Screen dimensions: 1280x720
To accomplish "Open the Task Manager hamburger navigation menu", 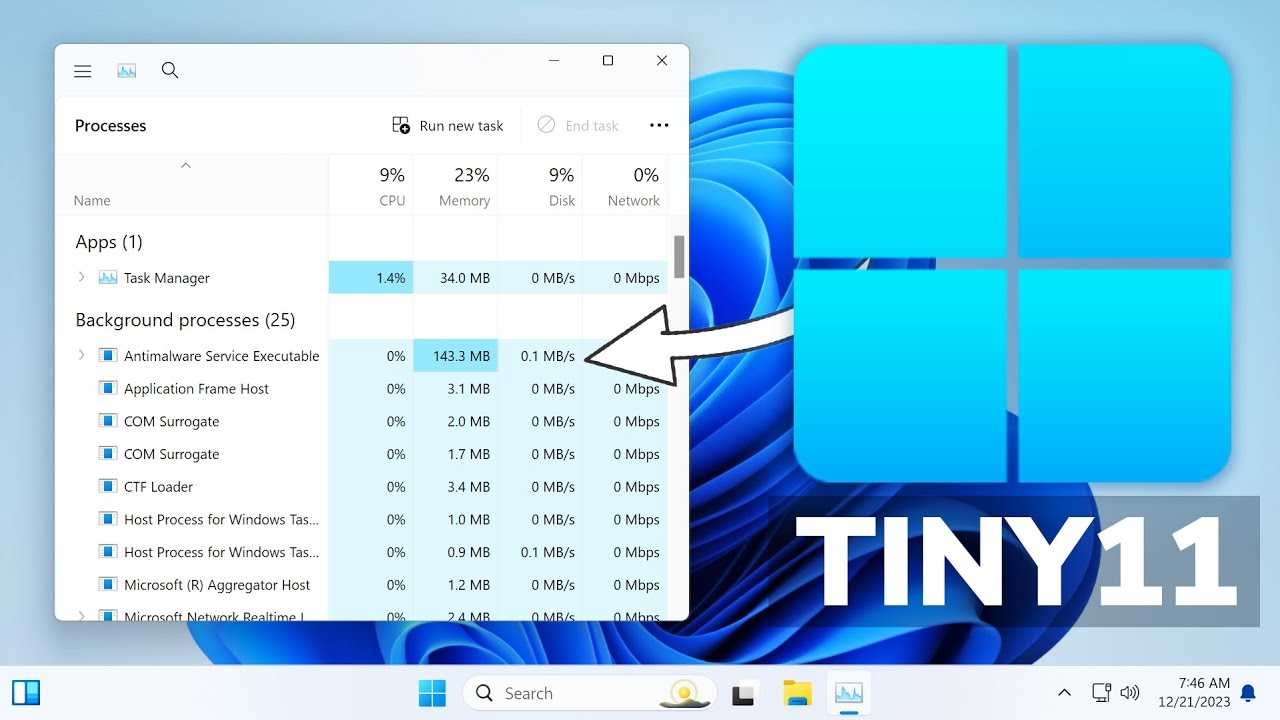I will (x=83, y=71).
